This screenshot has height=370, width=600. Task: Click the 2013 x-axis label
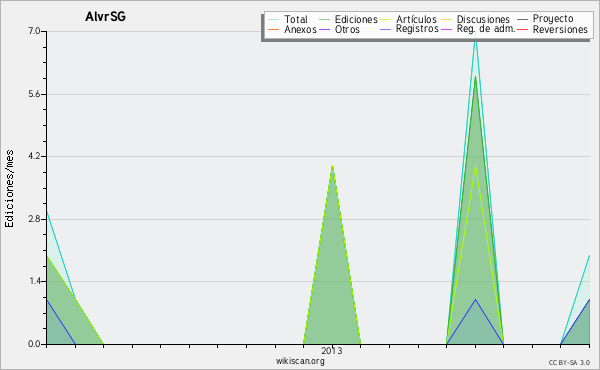(x=332, y=350)
